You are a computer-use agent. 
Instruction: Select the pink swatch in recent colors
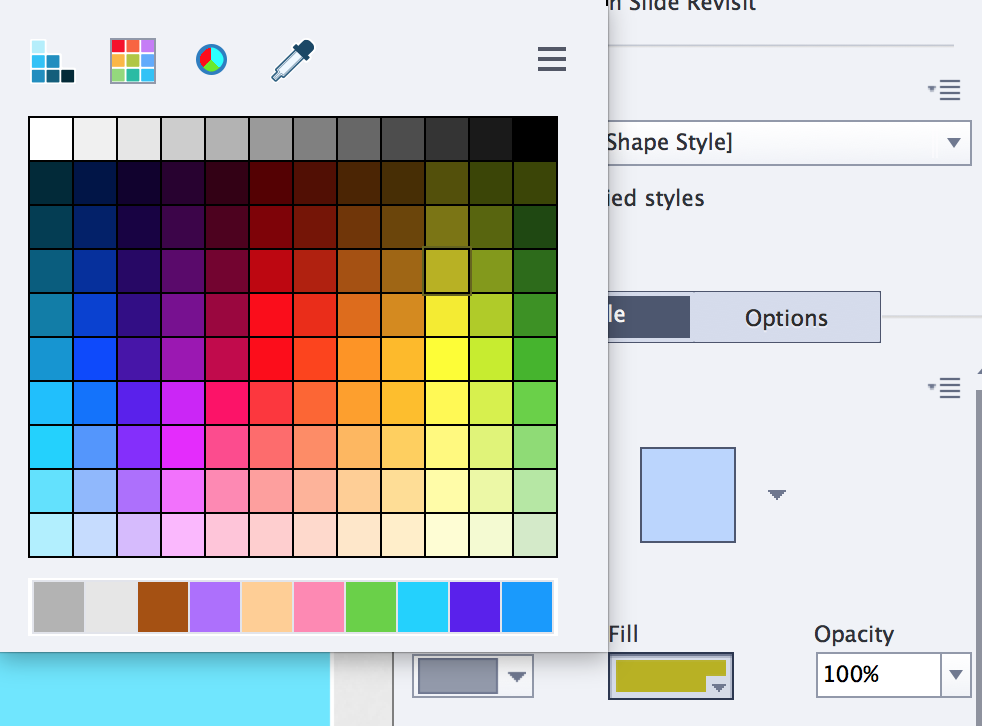[x=318, y=606]
